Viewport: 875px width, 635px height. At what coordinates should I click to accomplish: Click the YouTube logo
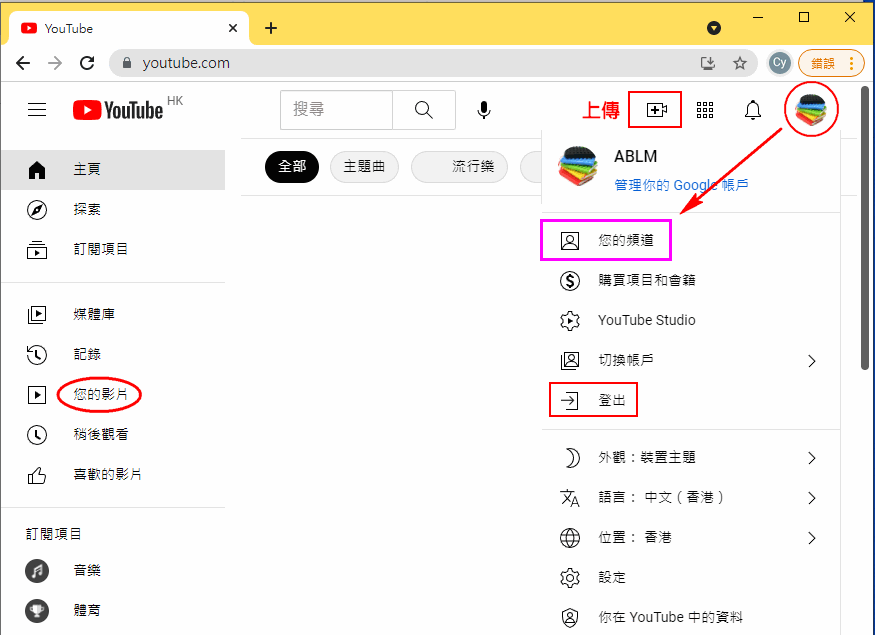(x=118, y=110)
